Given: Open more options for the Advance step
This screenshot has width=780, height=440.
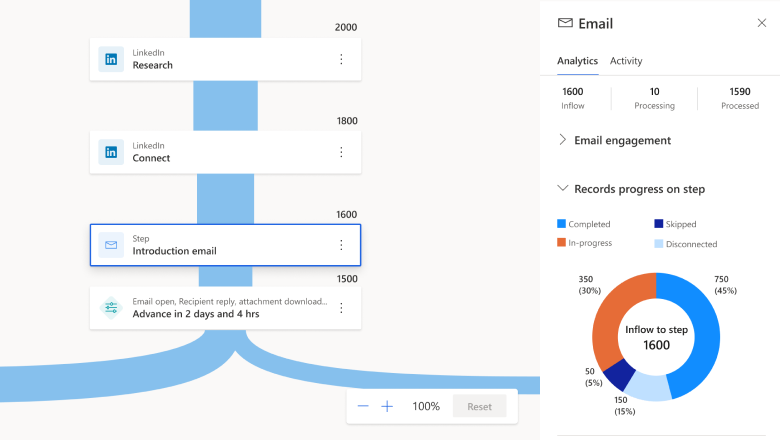Looking at the screenshot, I should [x=341, y=307].
